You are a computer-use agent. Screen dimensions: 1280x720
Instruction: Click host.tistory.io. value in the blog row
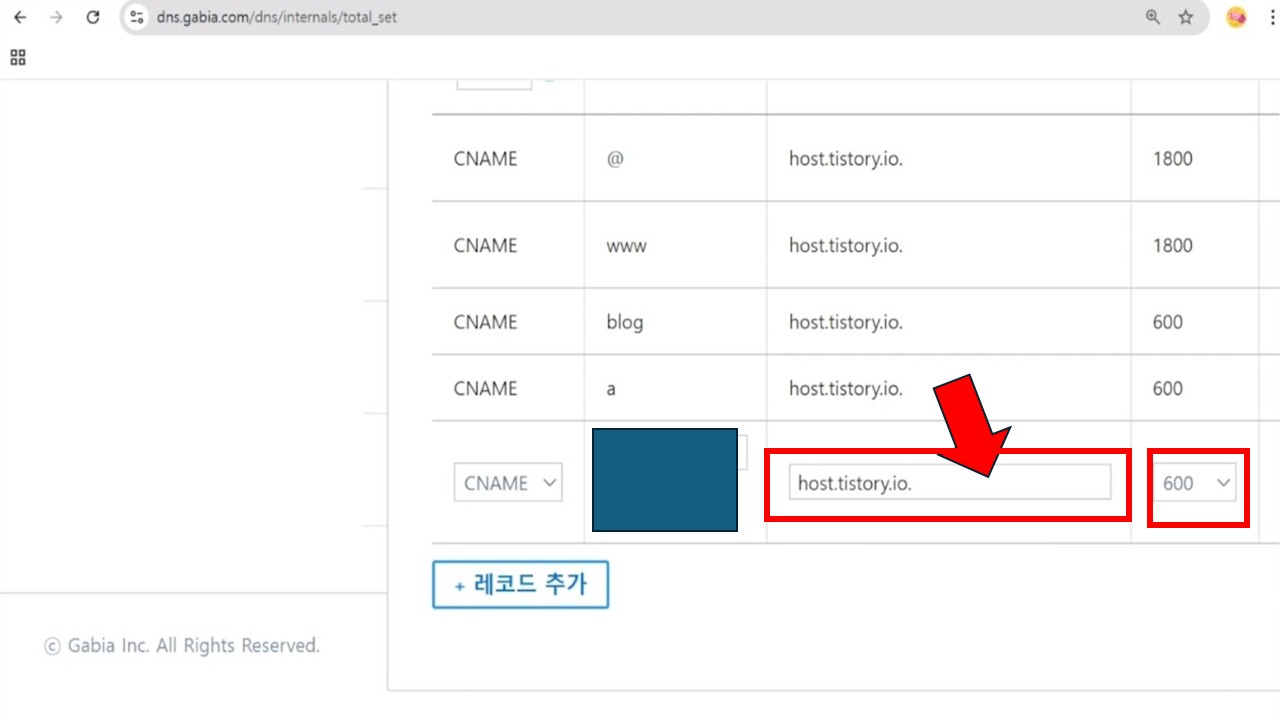[x=846, y=322]
